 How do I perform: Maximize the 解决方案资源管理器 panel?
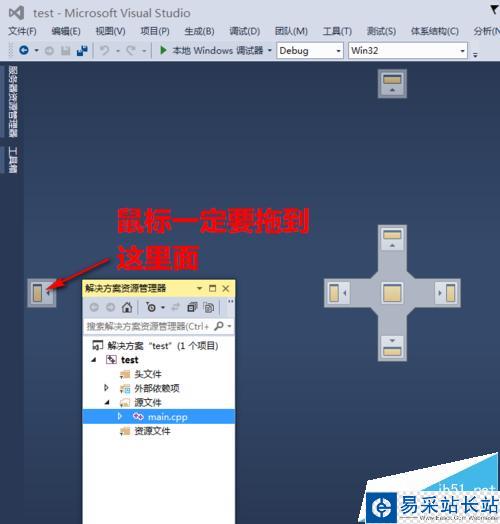tap(212, 288)
